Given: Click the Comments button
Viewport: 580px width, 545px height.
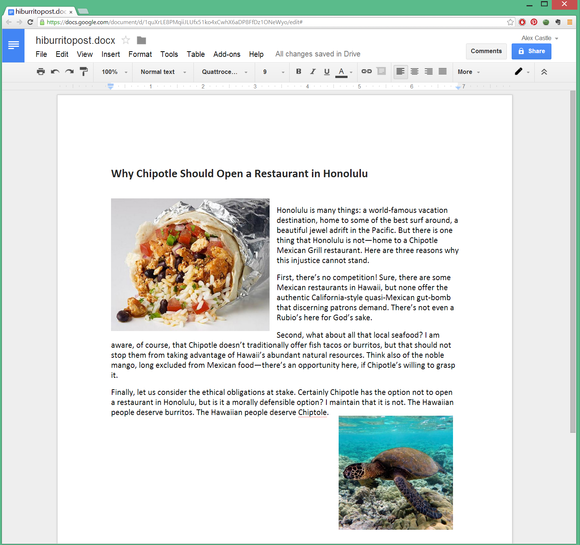Looking at the screenshot, I should 486,51.
